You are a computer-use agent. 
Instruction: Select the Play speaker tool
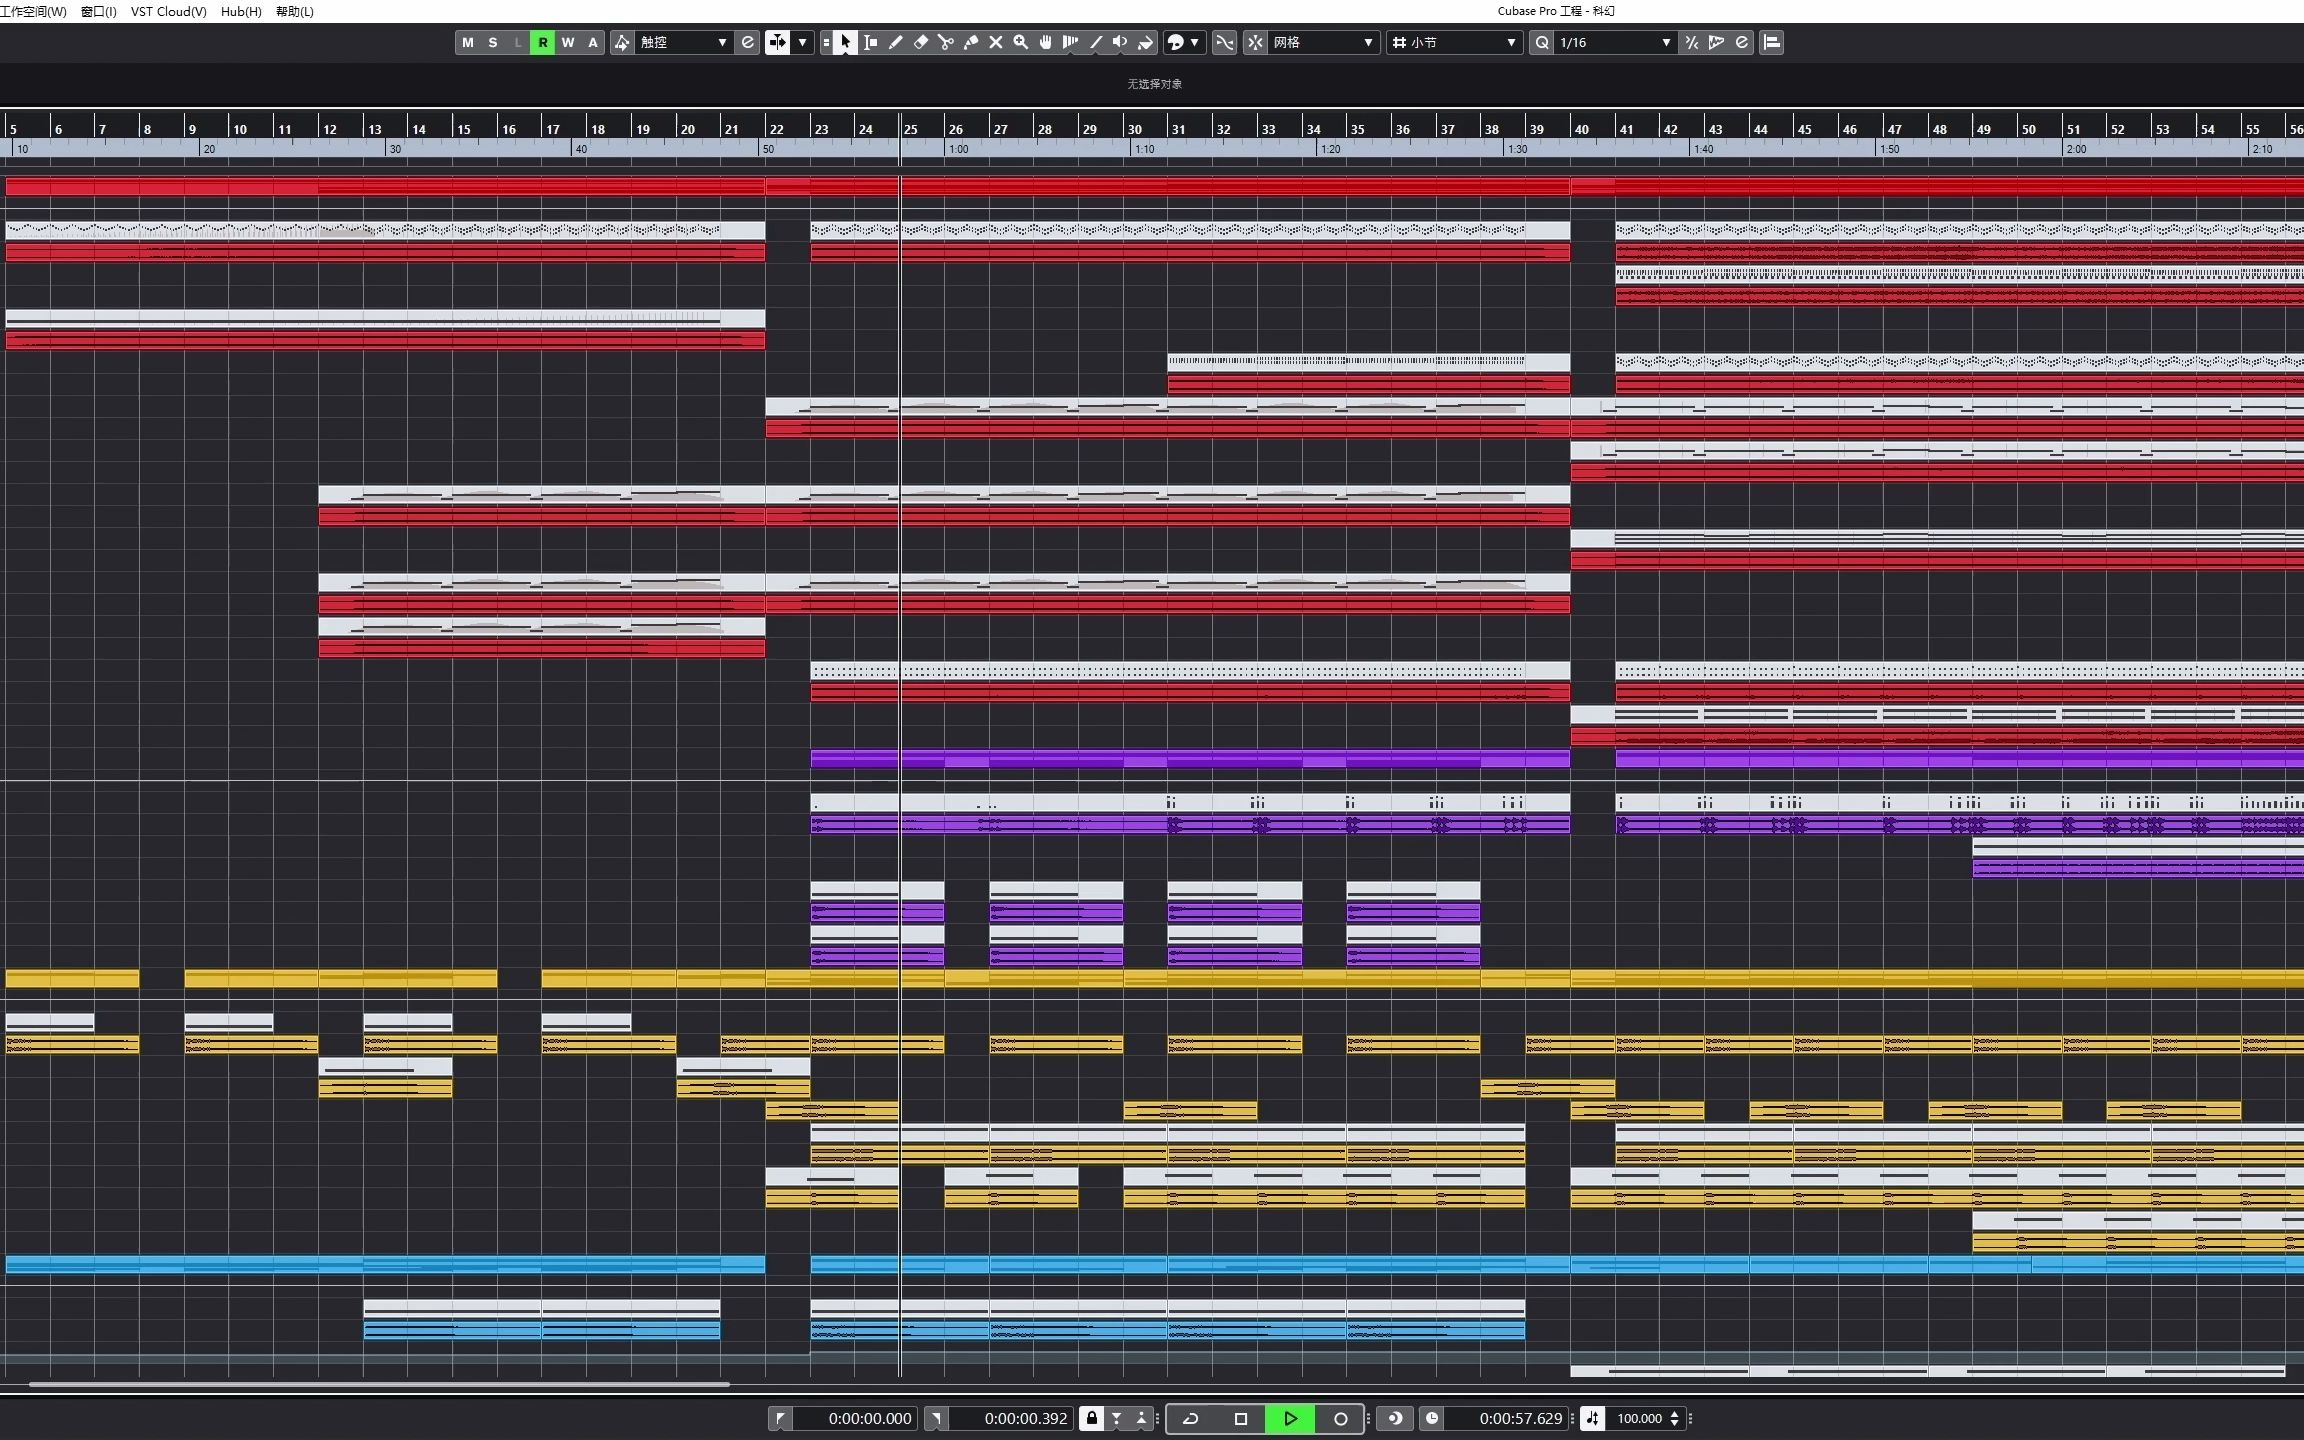[1121, 42]
